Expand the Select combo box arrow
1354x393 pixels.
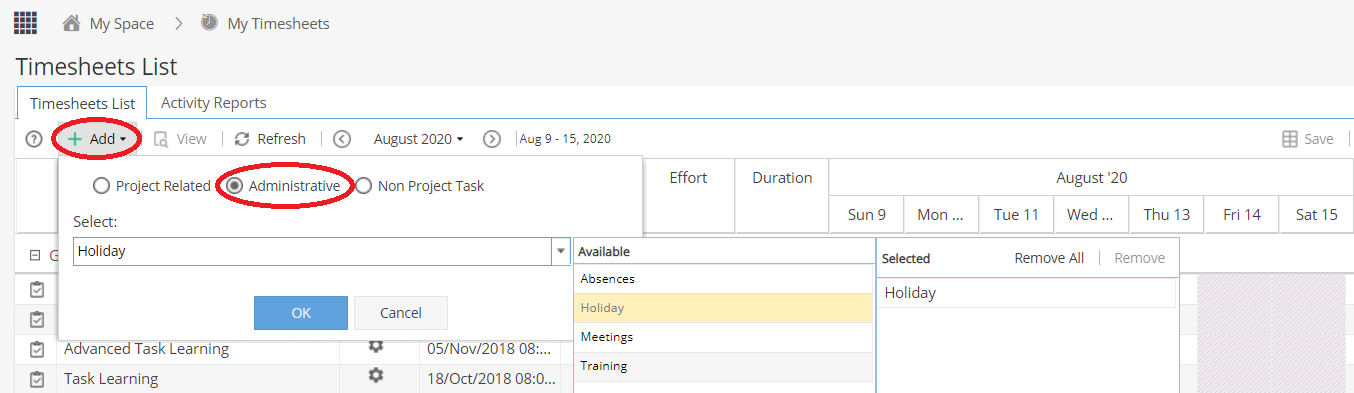561,251
